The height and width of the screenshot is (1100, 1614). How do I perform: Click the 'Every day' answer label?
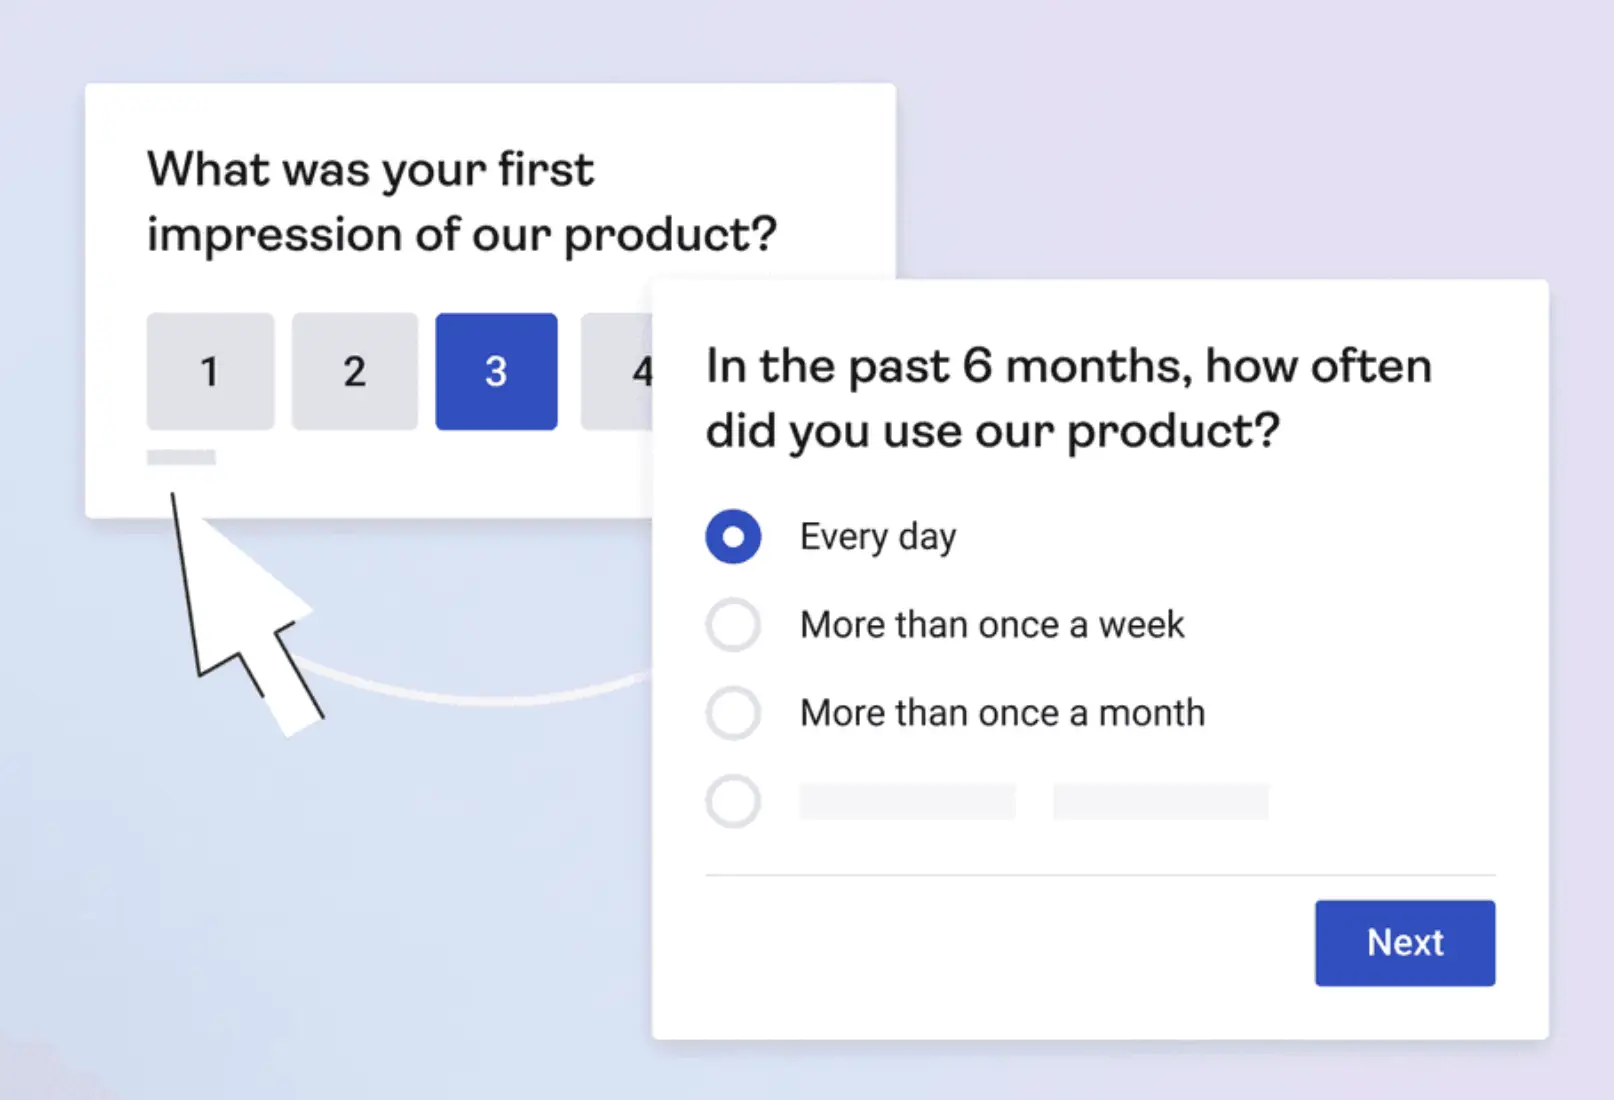point(877,536)
